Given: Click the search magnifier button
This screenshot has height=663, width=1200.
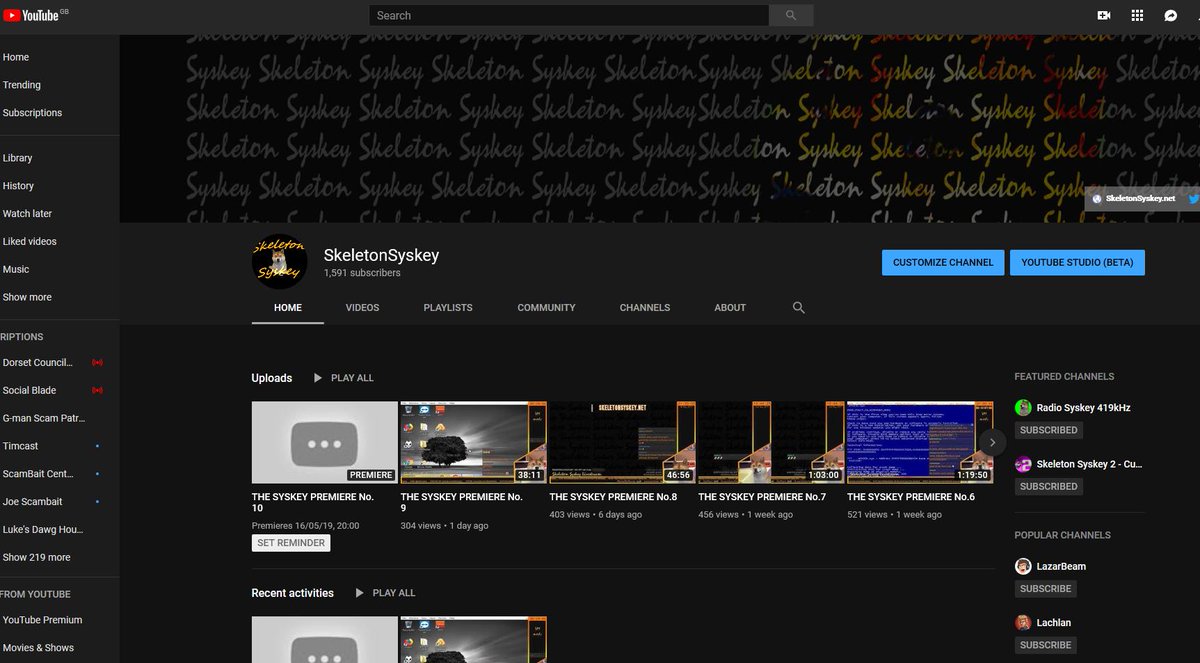Looking at the screenshot, I should coord(791,15).
